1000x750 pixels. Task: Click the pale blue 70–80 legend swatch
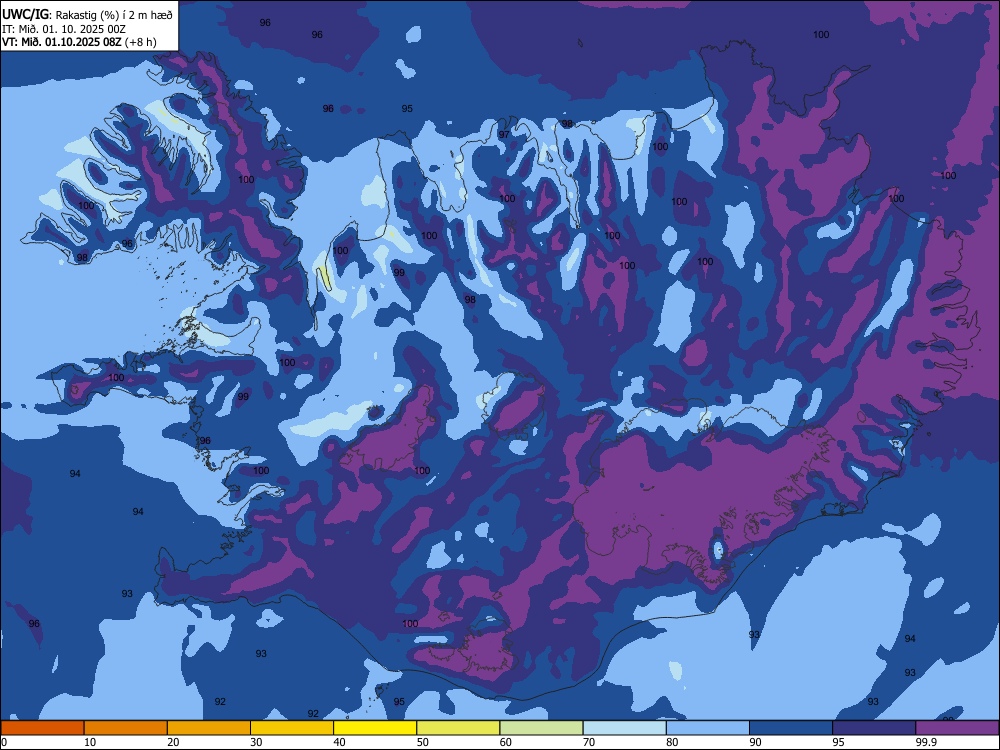click(625, 728)
